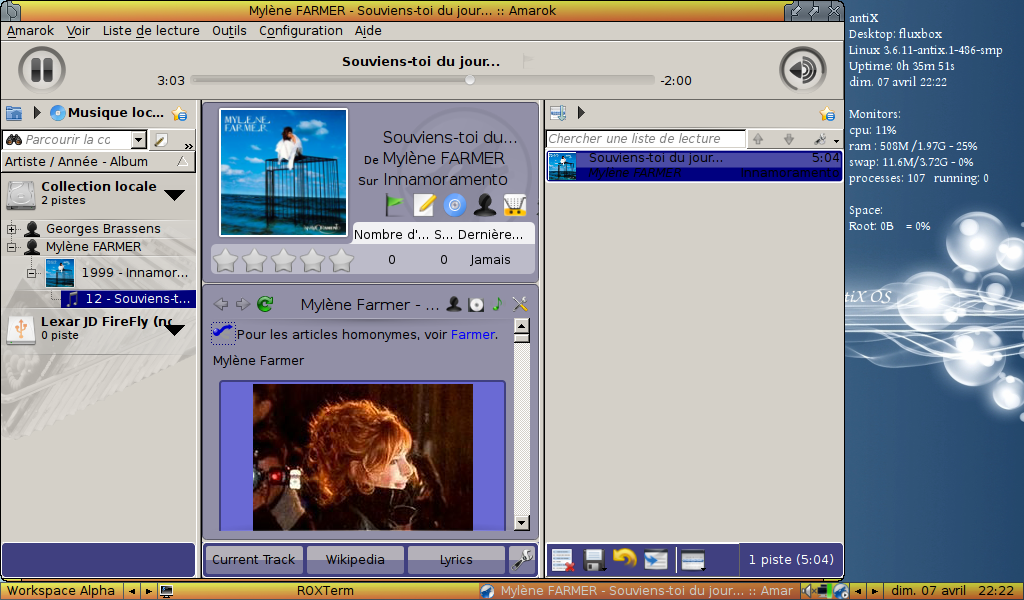Screen dimensions: 1024x600
Task: Click media sources breadcrumb arrow
Action: (x=37, y=113)
